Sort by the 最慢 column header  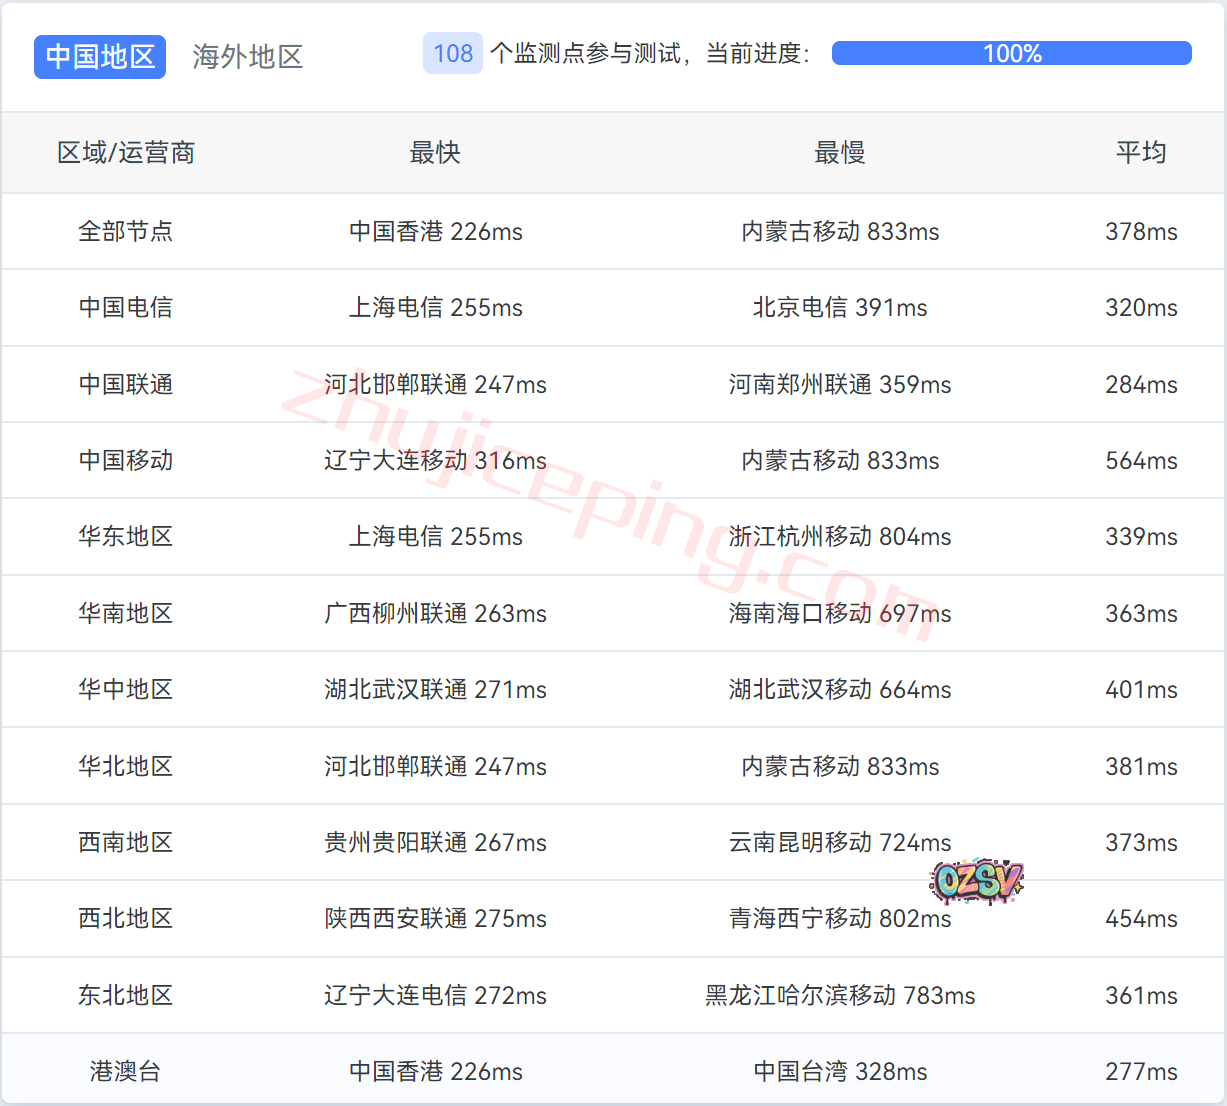840,153
